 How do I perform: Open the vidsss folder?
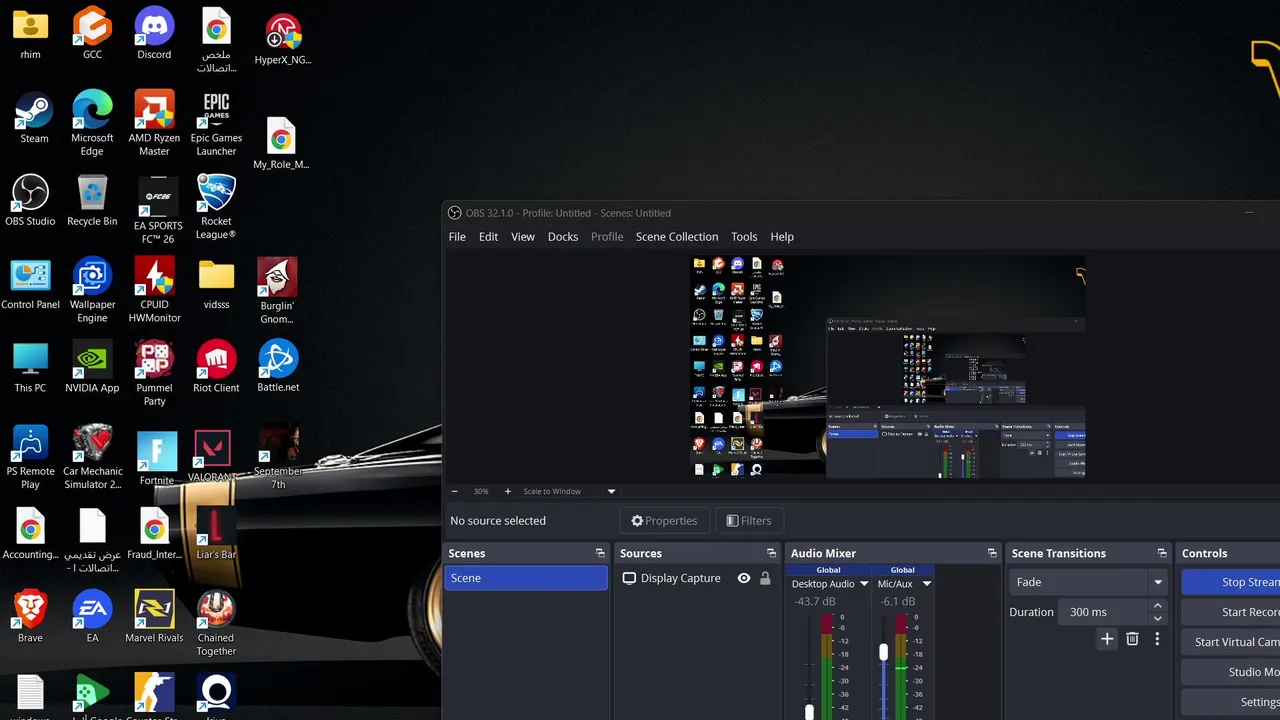pyautogui.click(x=216, y=284)
